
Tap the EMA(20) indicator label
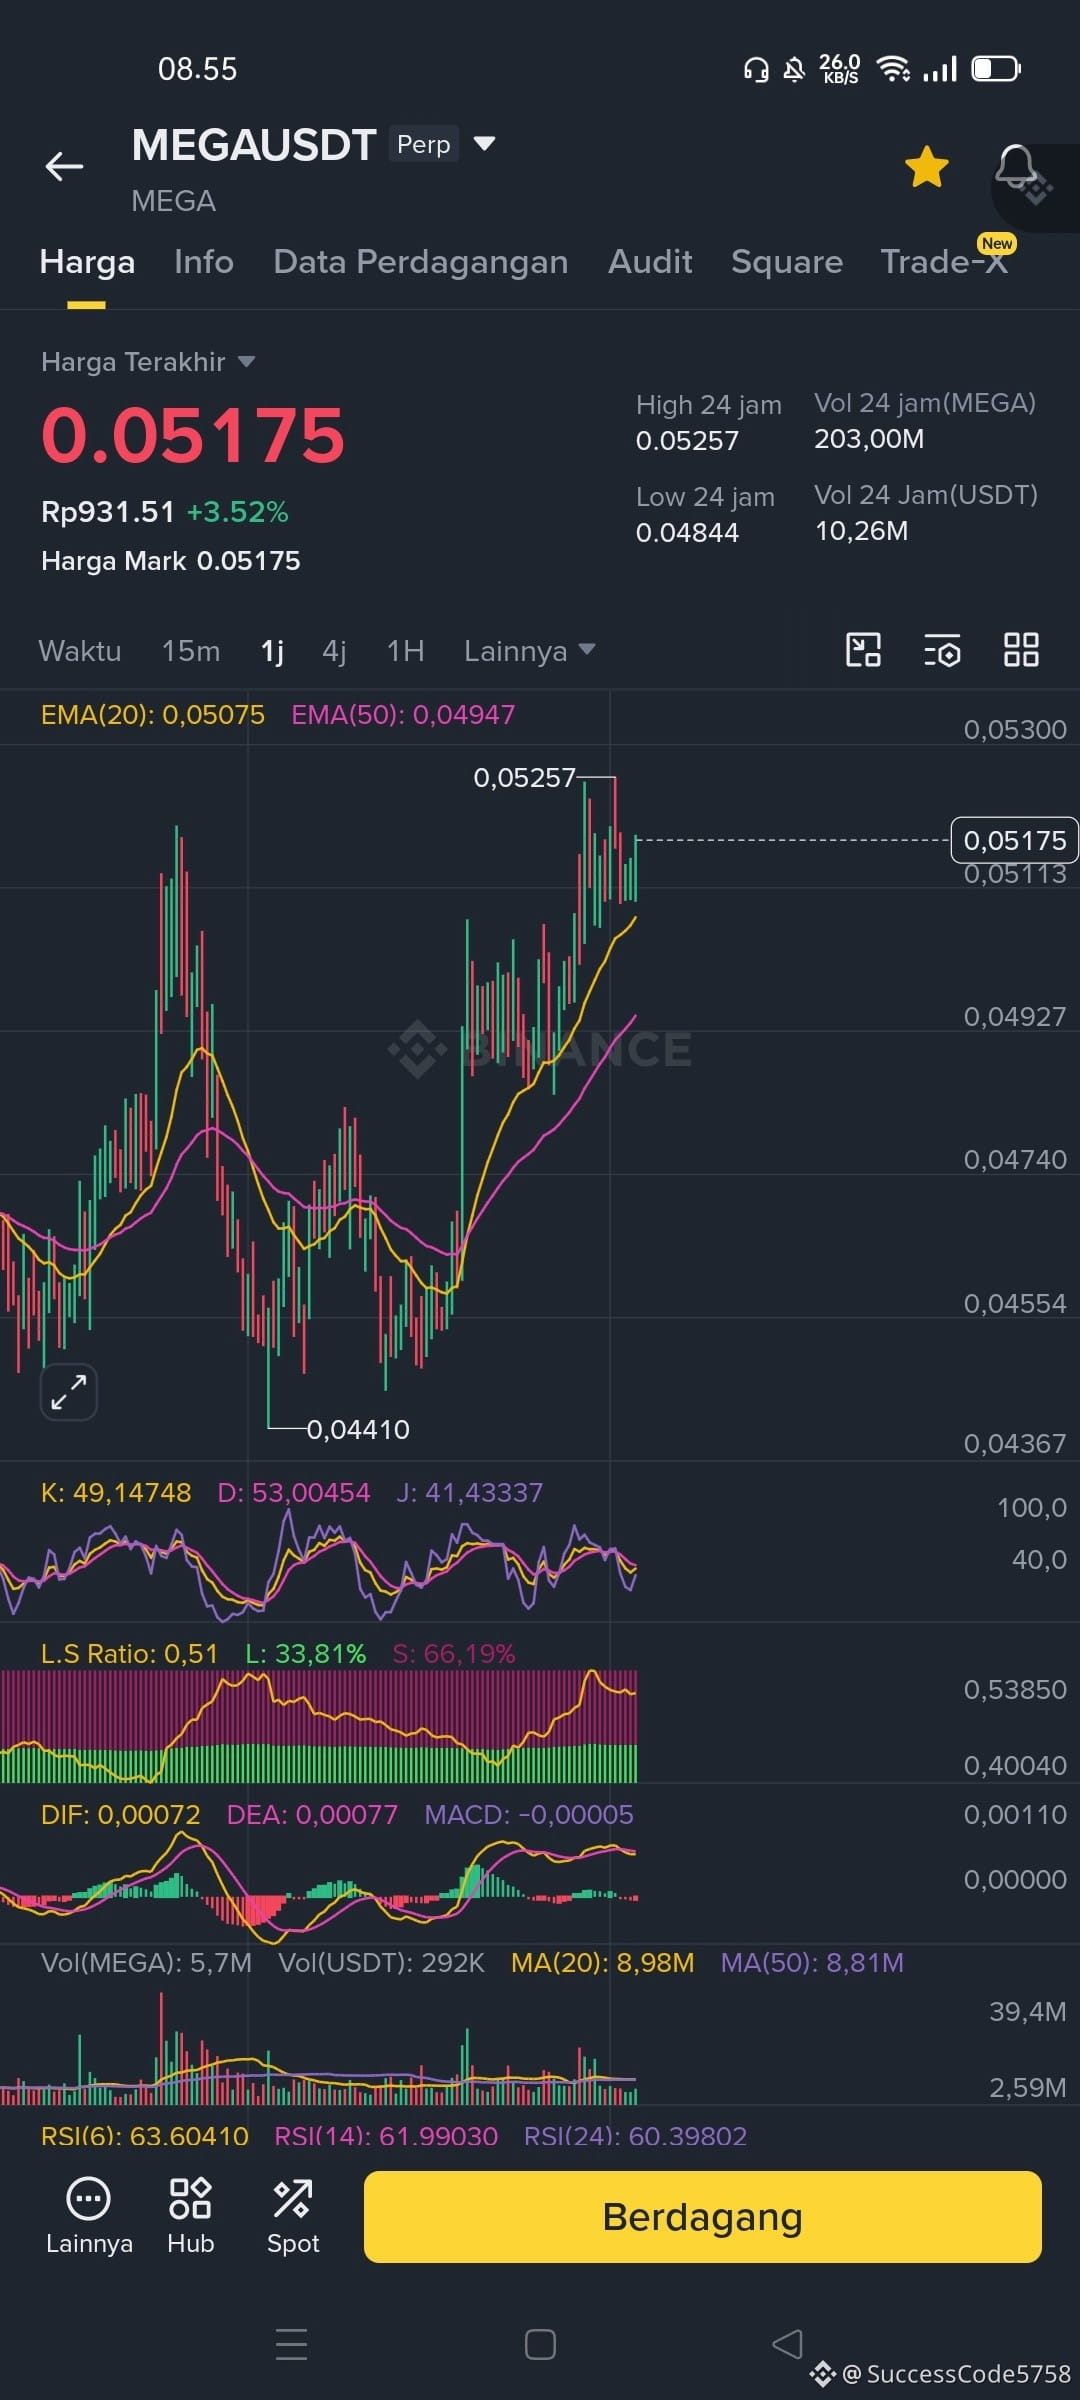[153, 715]
